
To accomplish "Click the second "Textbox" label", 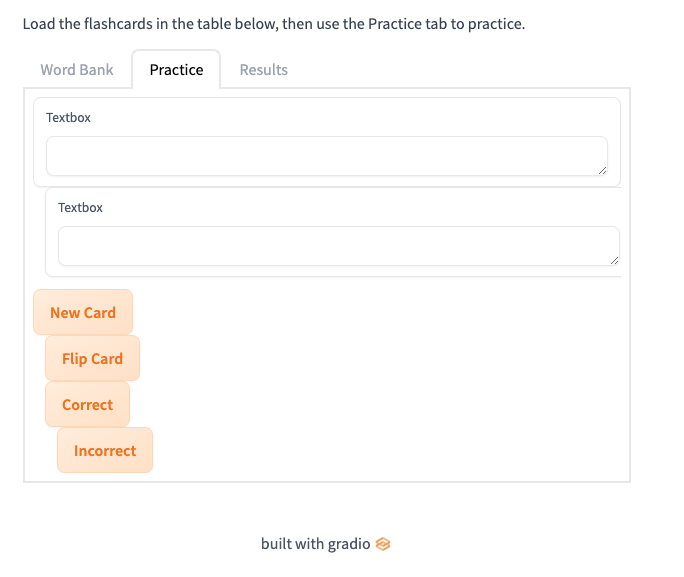I will 80,208.
